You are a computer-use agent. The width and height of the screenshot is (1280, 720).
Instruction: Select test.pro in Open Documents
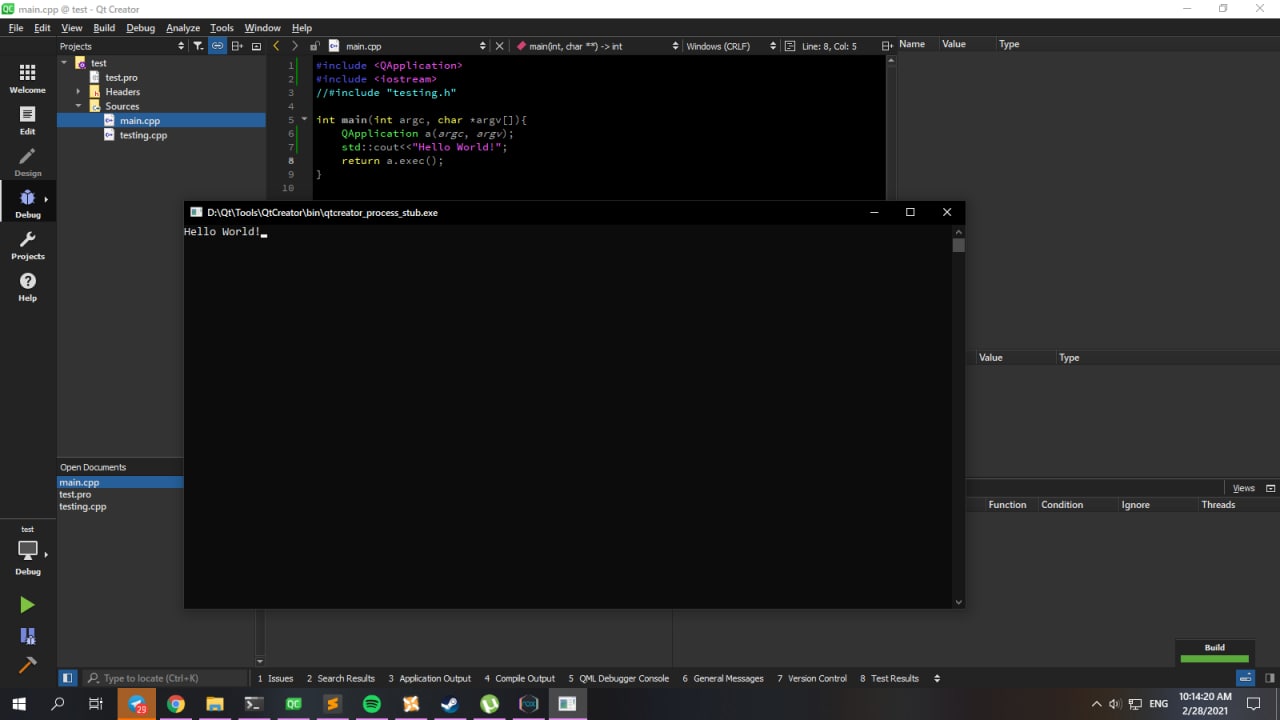(75, 495)
